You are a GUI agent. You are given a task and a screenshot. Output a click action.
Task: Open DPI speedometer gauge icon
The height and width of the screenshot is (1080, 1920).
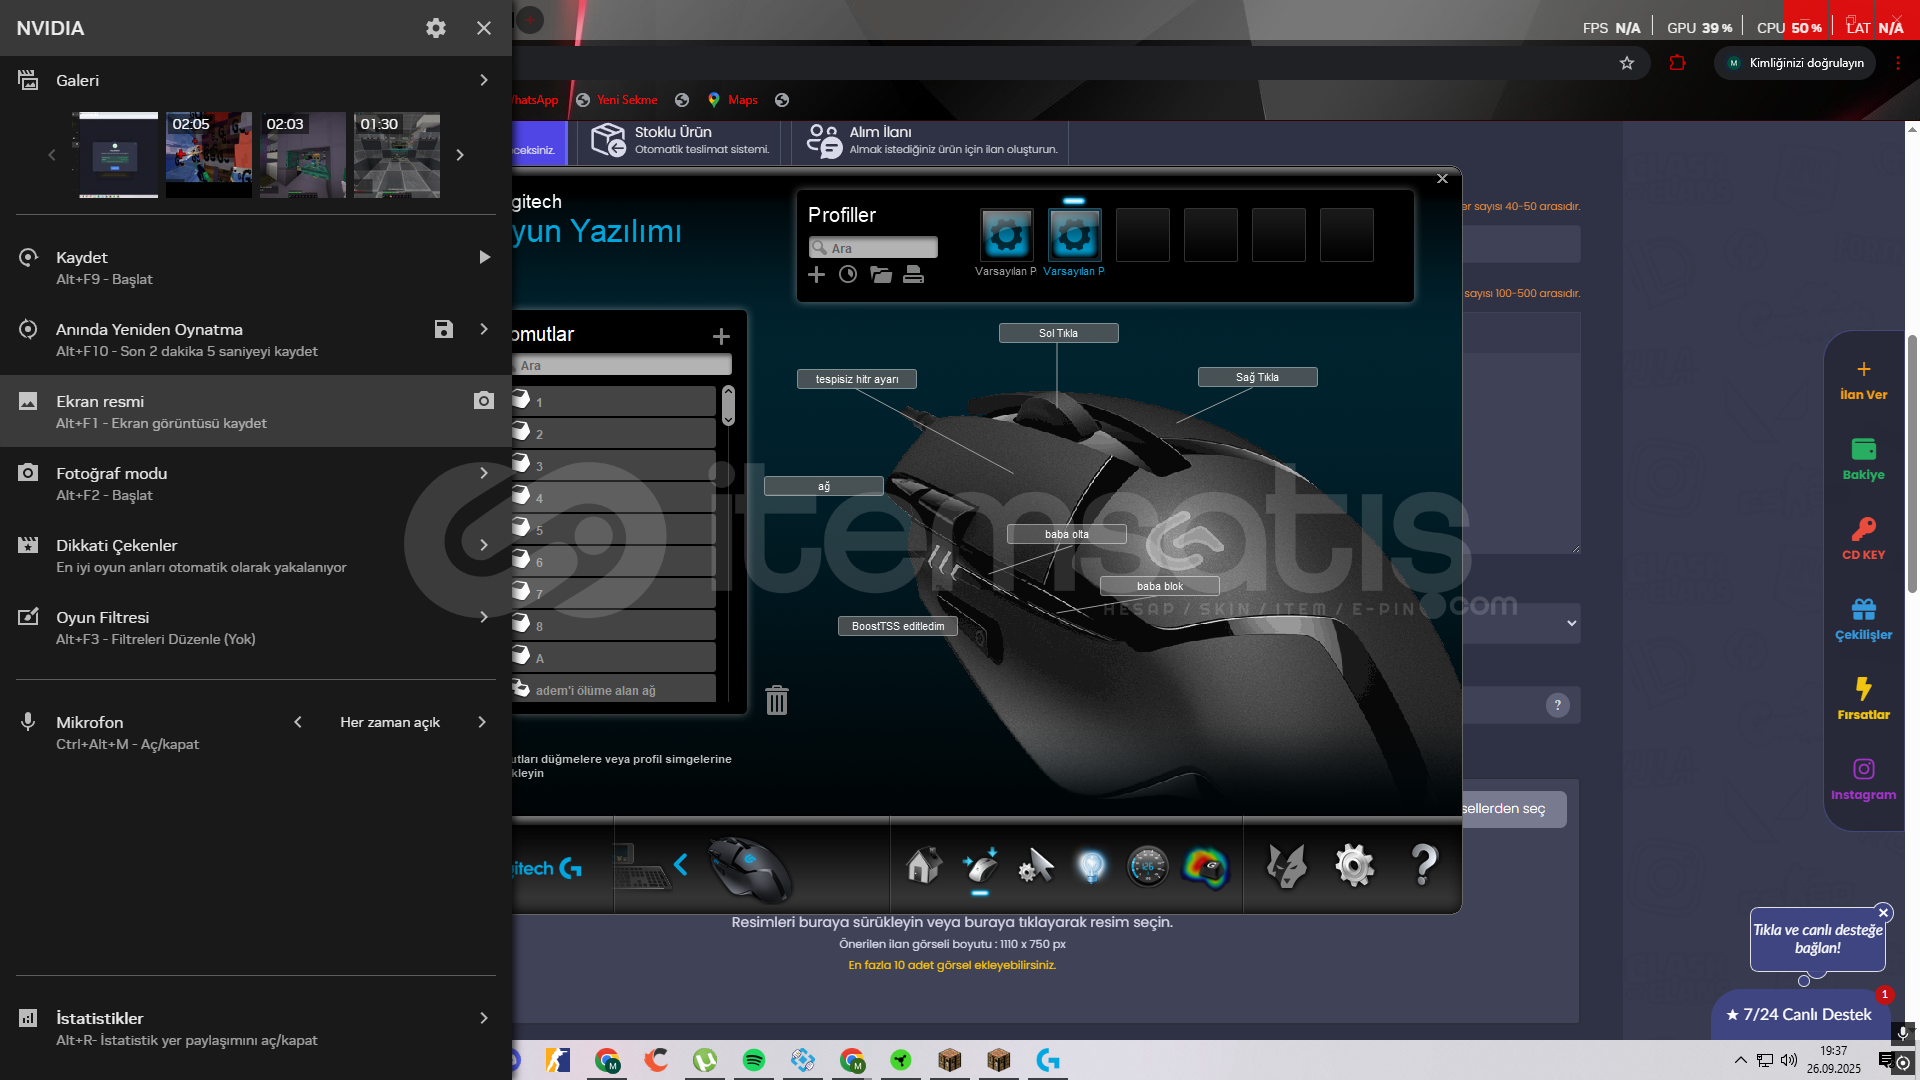1147,866
